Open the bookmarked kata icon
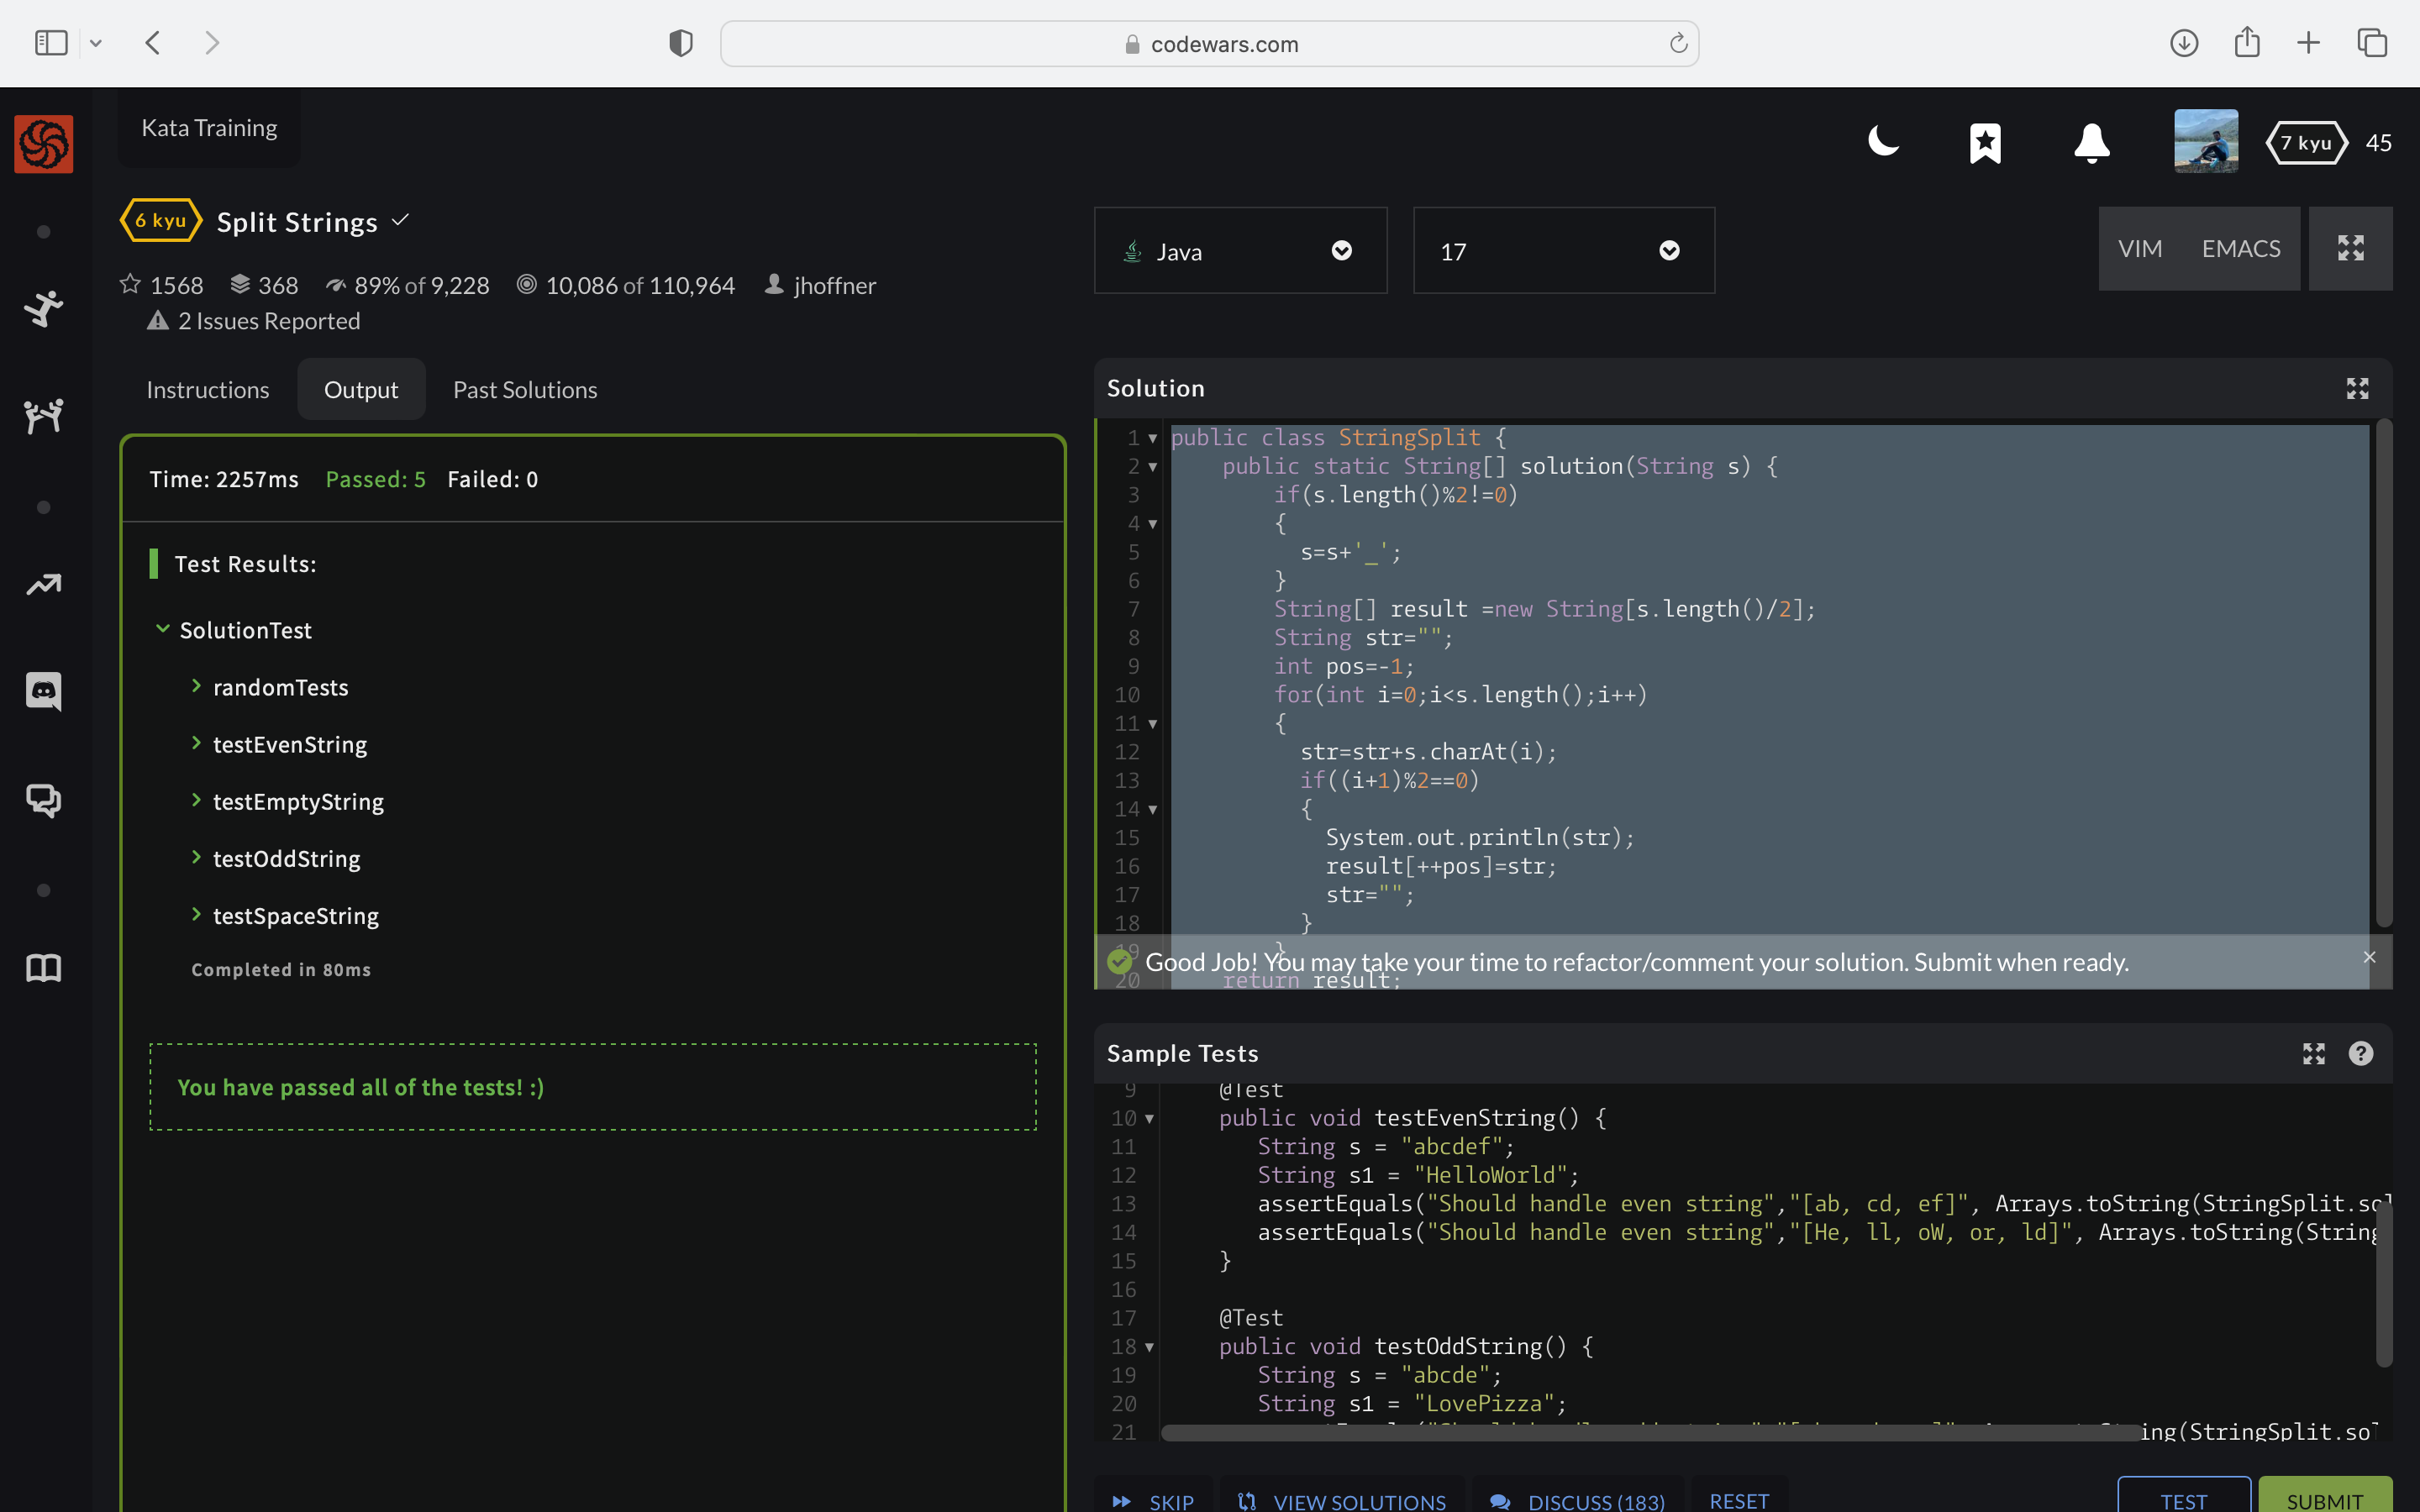The height and width of the screenshot is (1512, 2420). point(1985,142)
